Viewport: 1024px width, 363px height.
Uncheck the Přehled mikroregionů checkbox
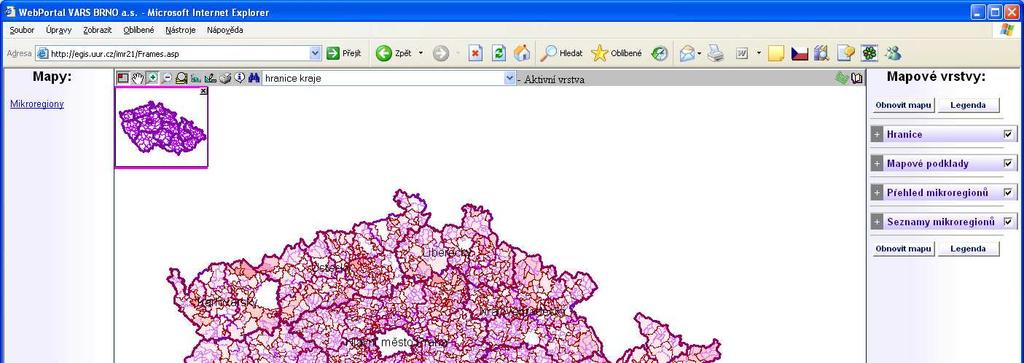pyautogui.click(x=1008, y=193)
